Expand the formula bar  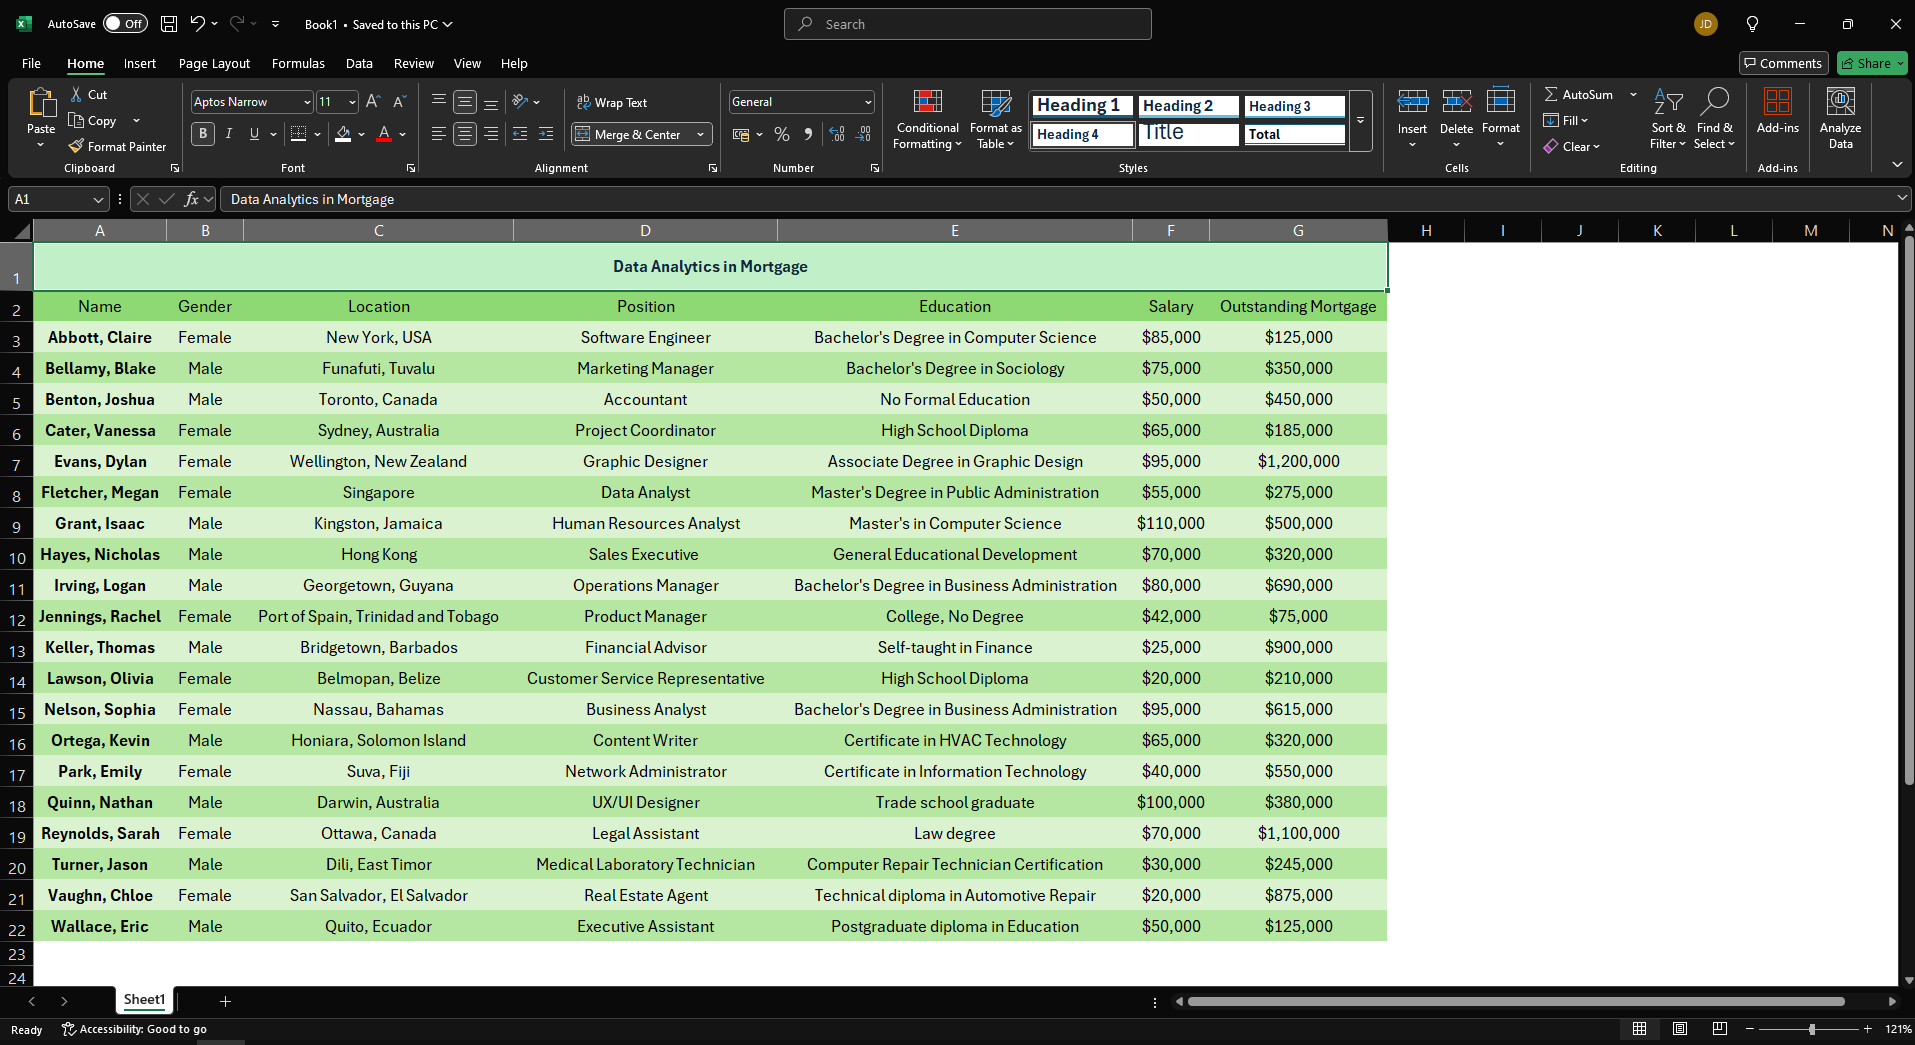point(1901,199)
